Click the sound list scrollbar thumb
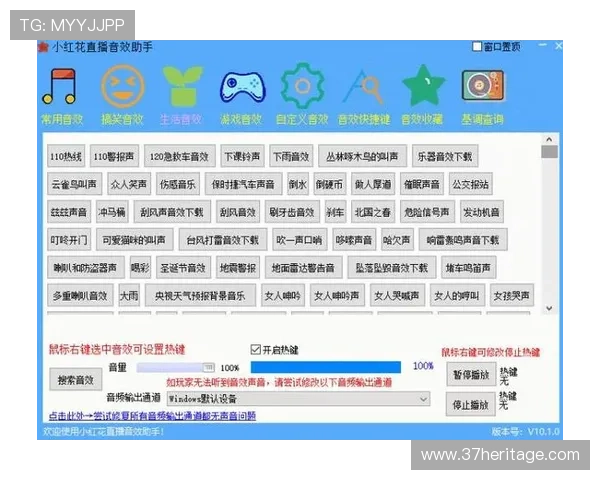 coord(549,152)
